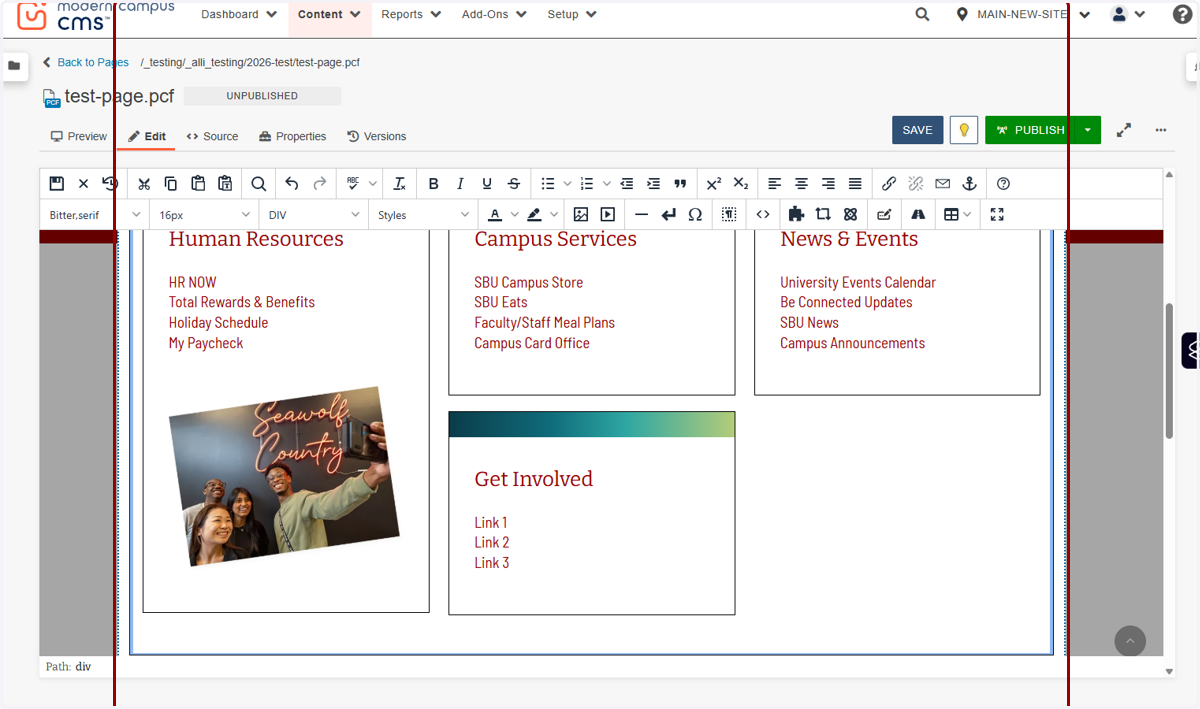Click the paste as text icon
This screenshot has height=709, width=1200.
(x=225, y=184)
